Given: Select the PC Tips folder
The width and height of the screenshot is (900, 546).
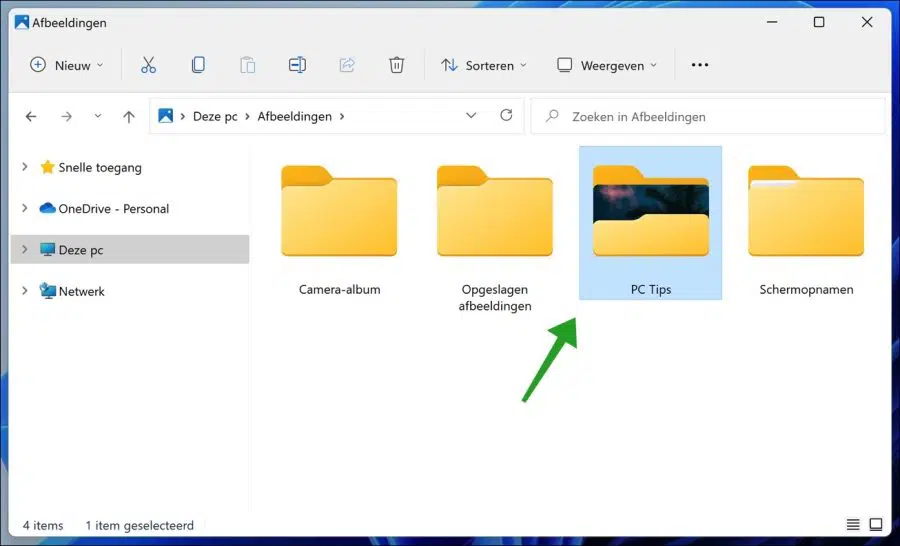Looking at the screenshot, I should click(x=650, y=224).
